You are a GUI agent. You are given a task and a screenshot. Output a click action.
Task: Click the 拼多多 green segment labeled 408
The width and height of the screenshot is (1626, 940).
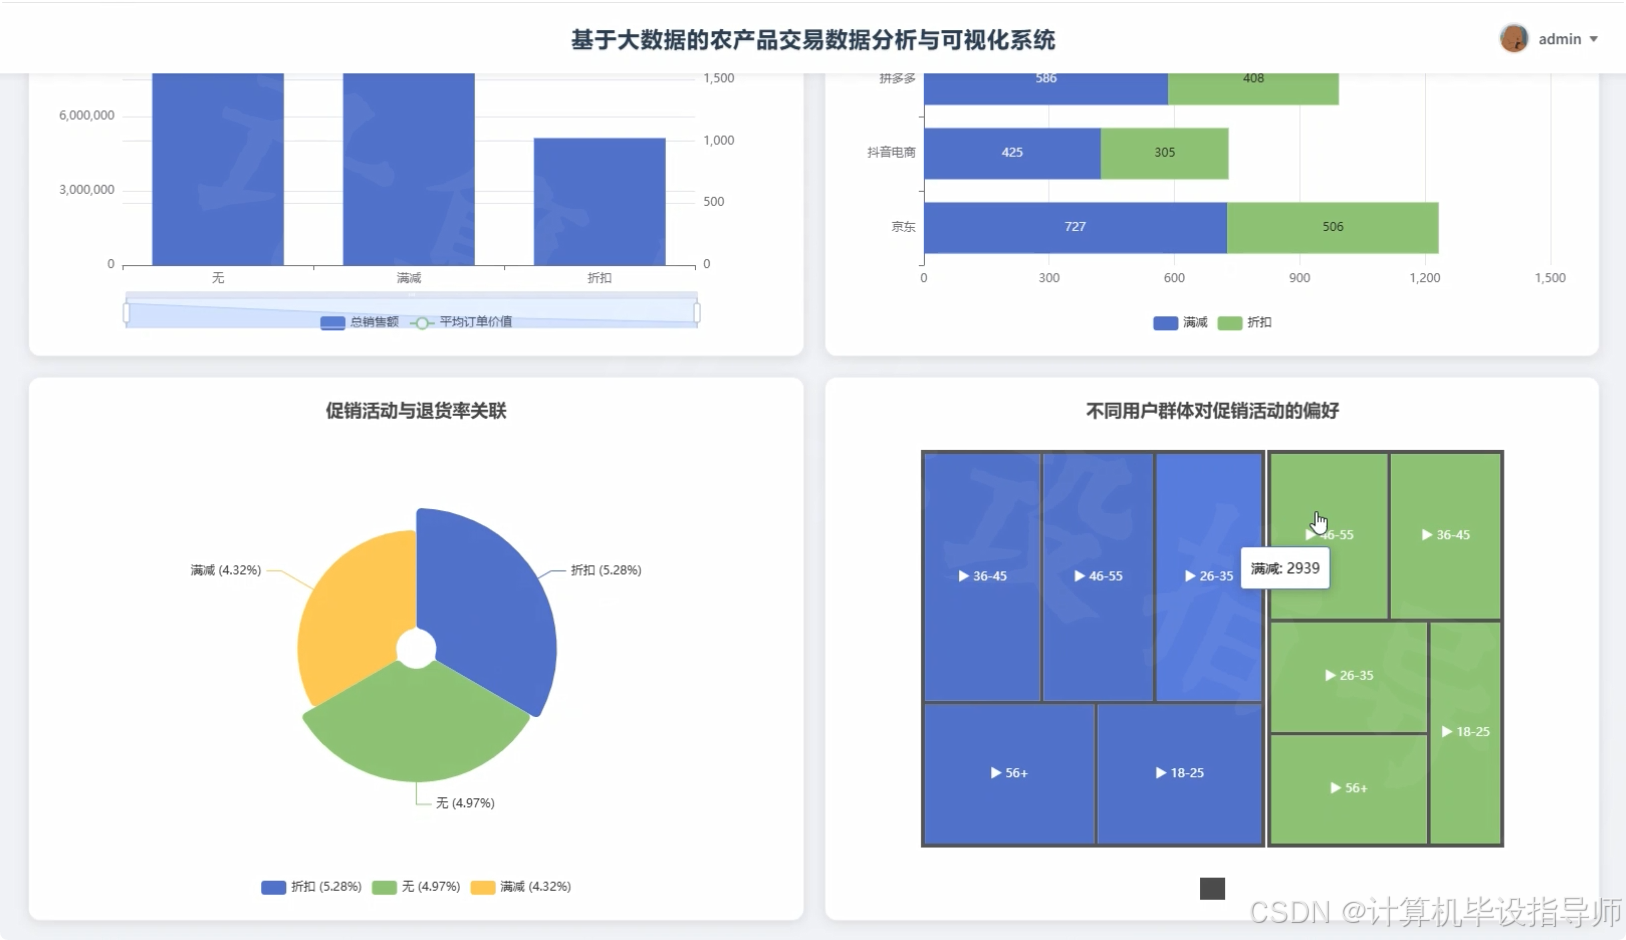[x=1253, y=89]
